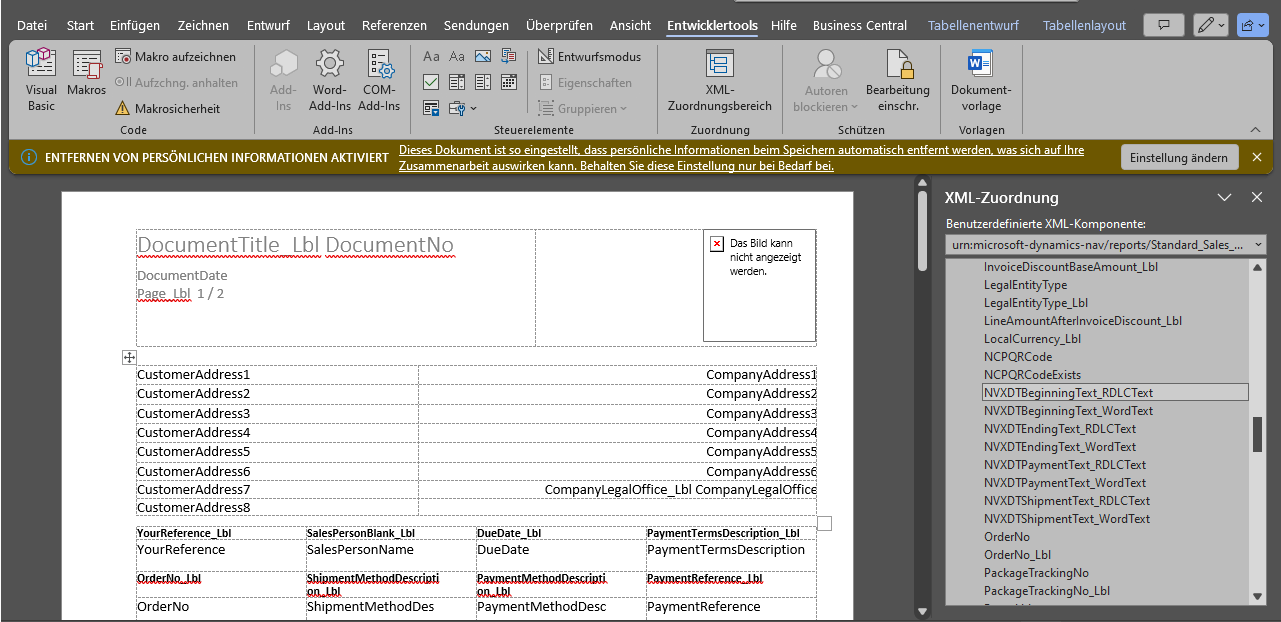
Task: Insert a date picker content control
Action: tap(508, 82)
